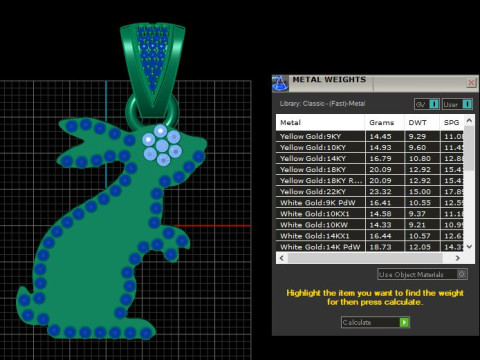Select the White Gold:14K PdW row

[x=369, y=247]
